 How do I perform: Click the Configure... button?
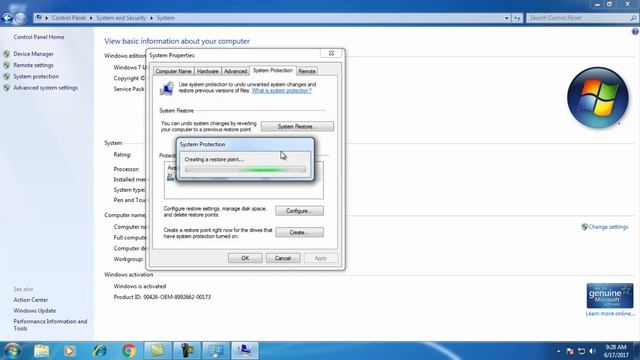click(299, 211)
